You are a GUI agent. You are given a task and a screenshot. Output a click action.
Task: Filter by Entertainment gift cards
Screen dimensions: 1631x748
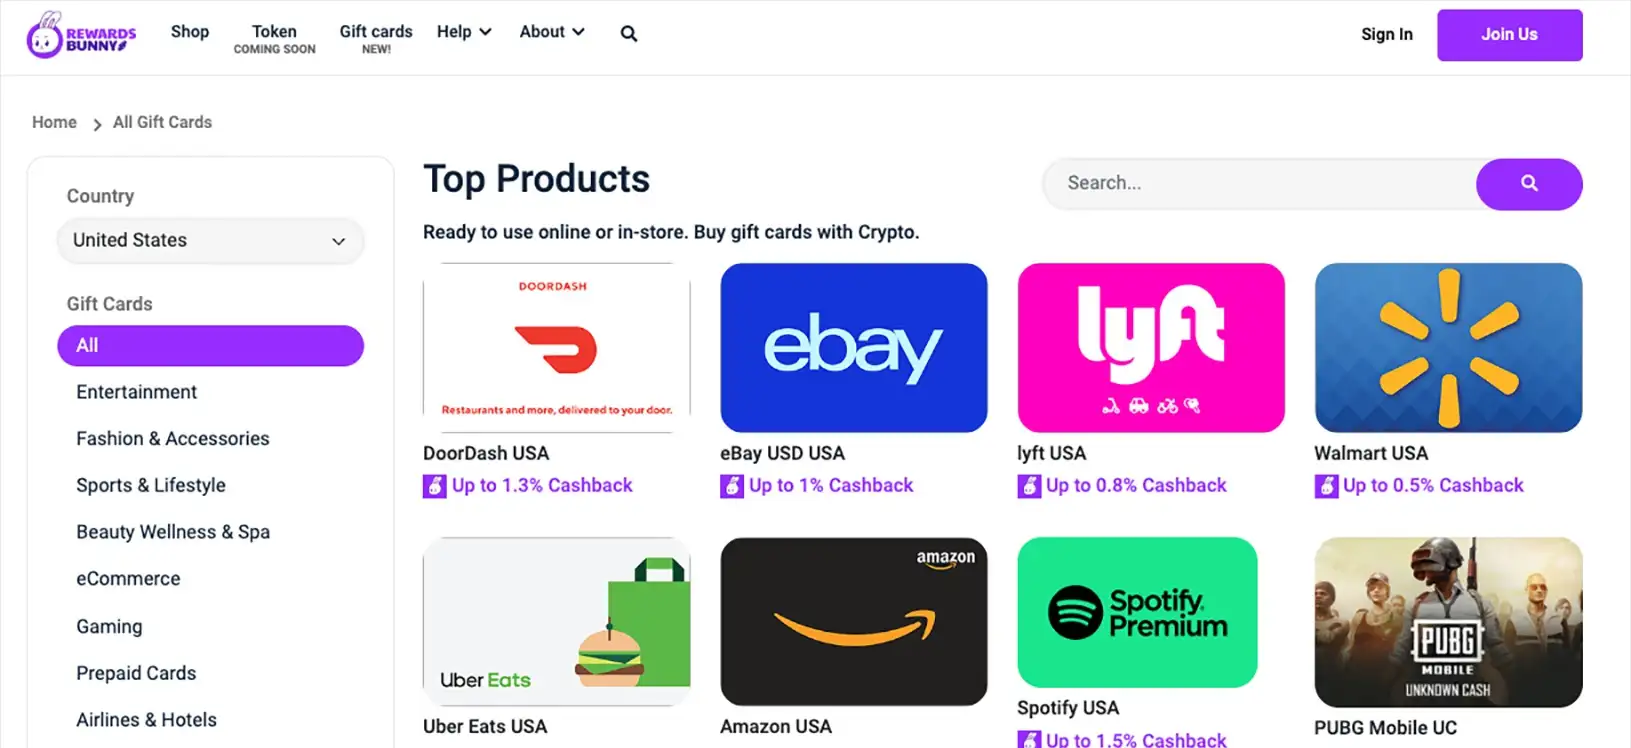137,392
